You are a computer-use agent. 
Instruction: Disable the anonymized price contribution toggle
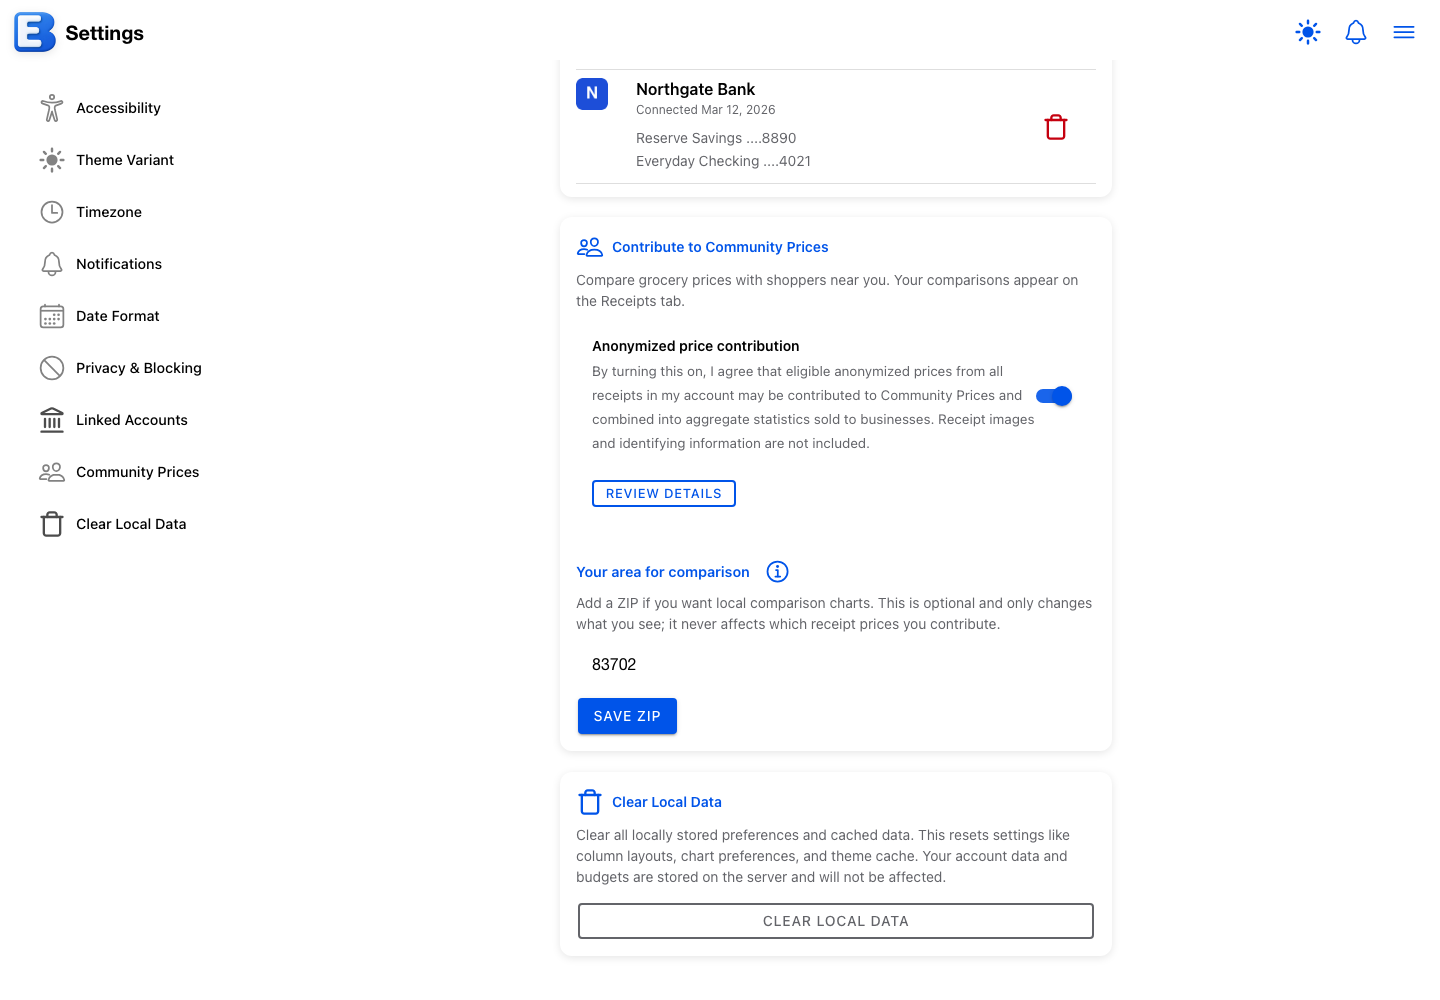click(1054, 396)
